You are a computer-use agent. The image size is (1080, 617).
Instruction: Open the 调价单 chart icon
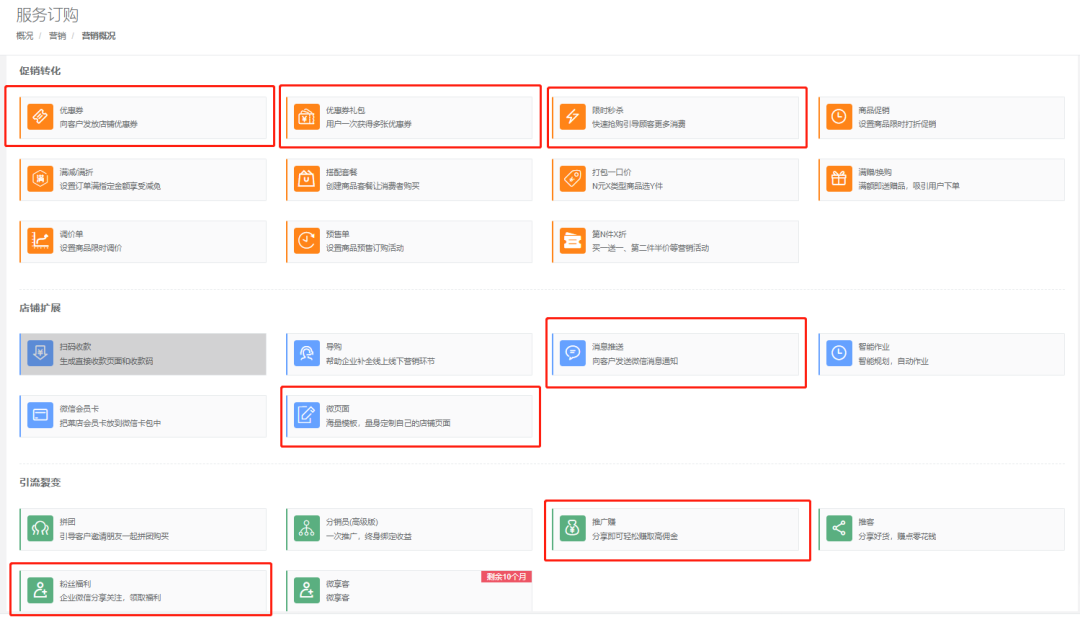(40, 240)
